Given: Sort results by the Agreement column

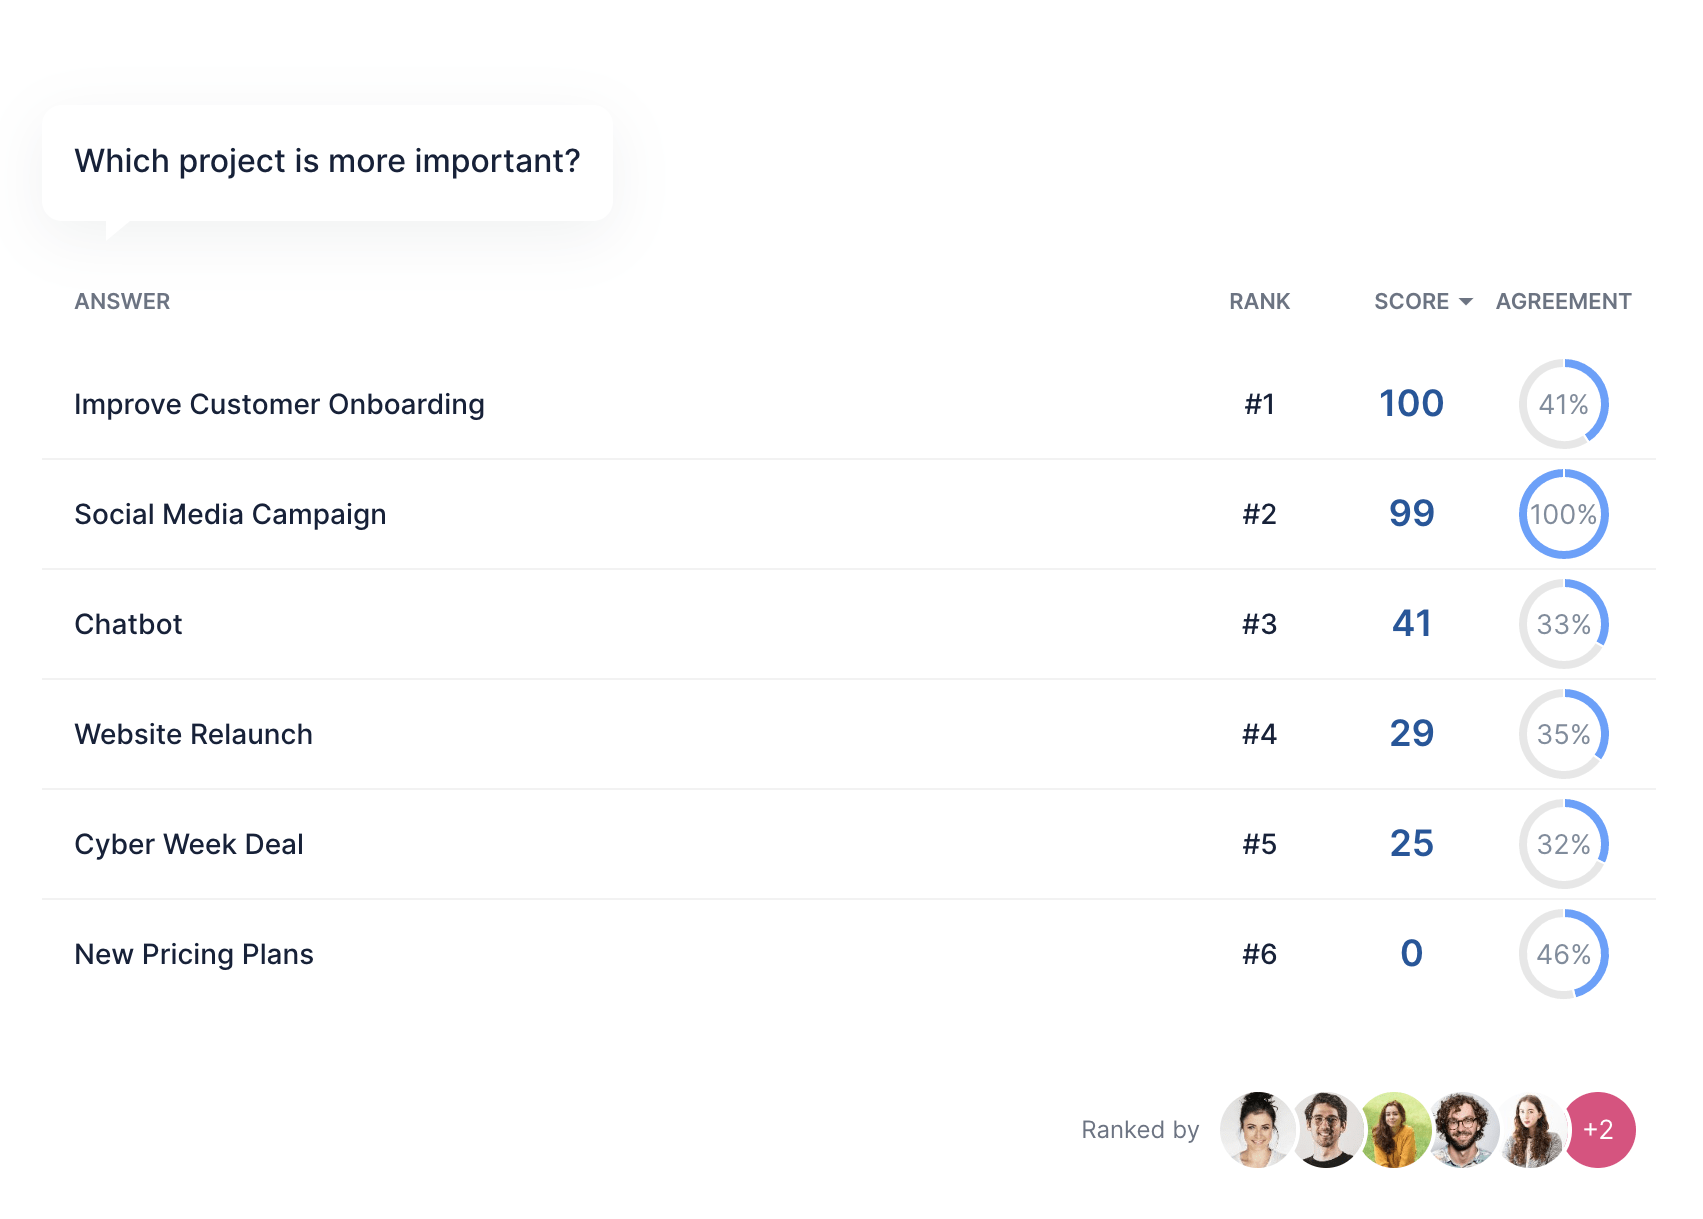Looking at the screenshot, I should pyautogui.click(x=1562, y=301).
